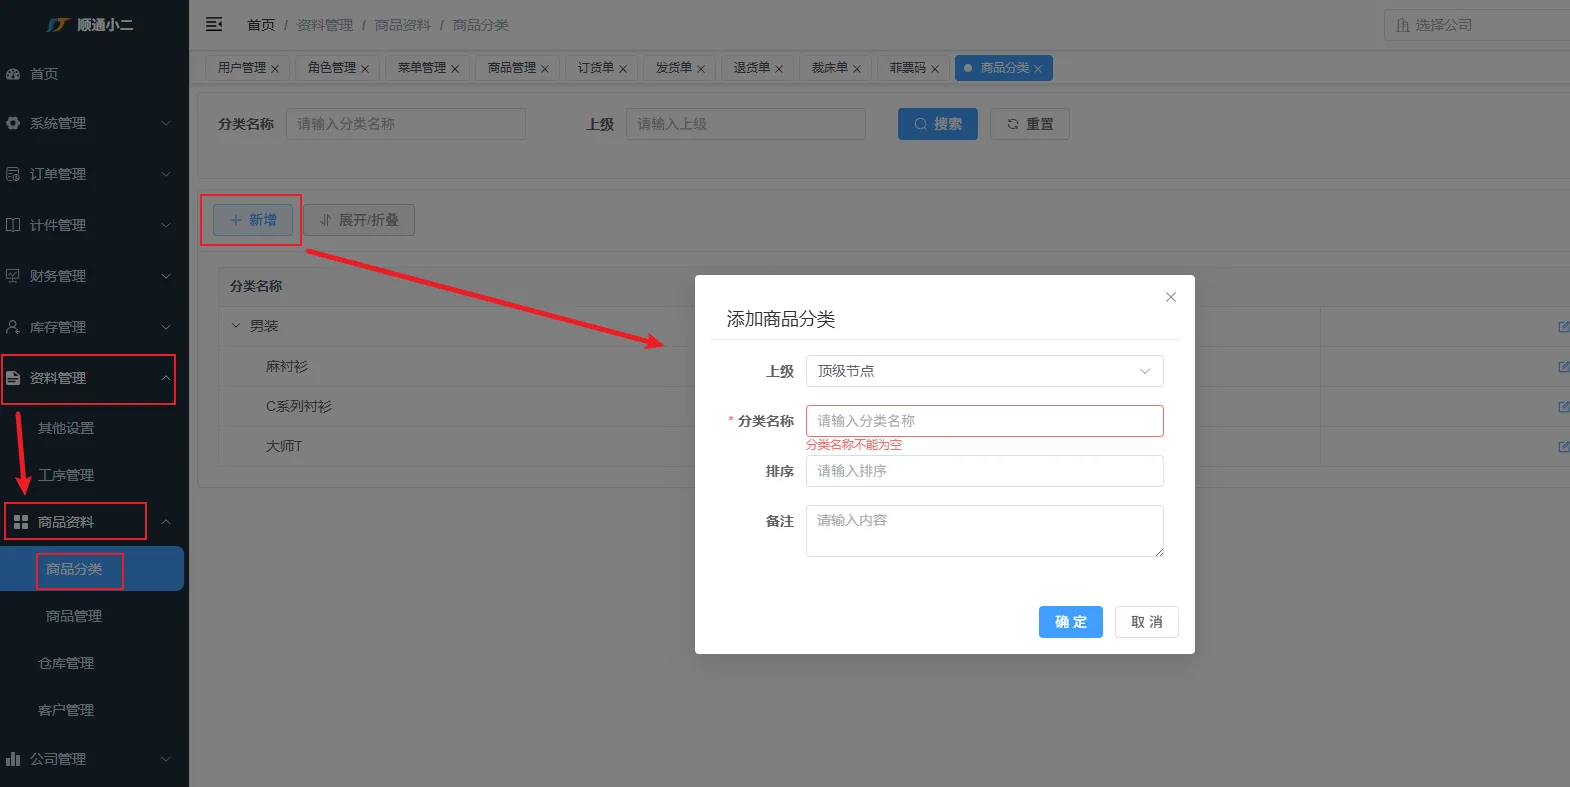The width and height of the screenshot is (1570, 787).
Task: Click the 备注 textarea
Action: click(x=984, y=531)
